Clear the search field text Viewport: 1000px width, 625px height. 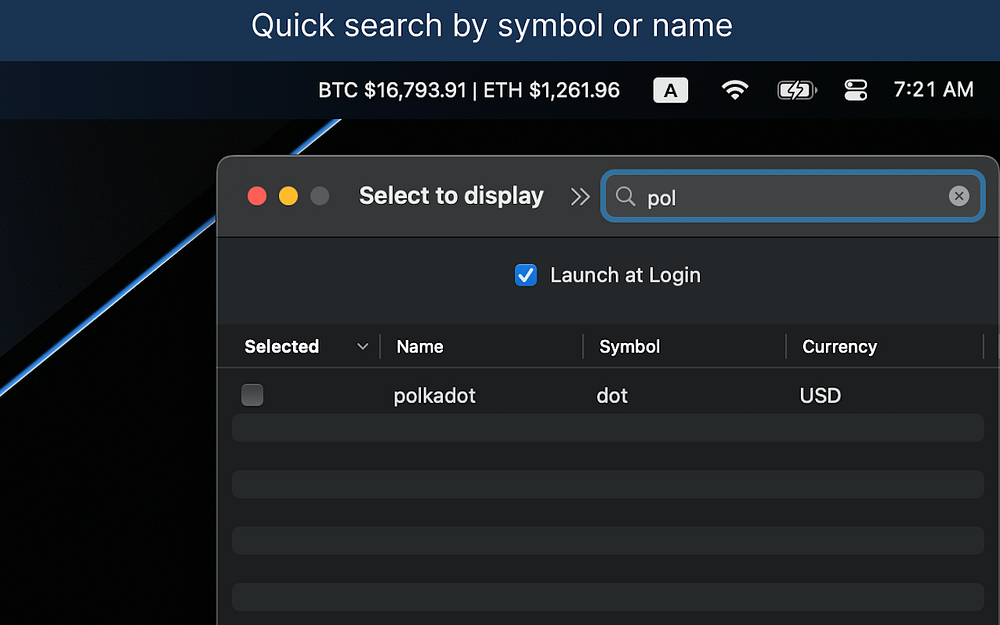click(959, 196)
